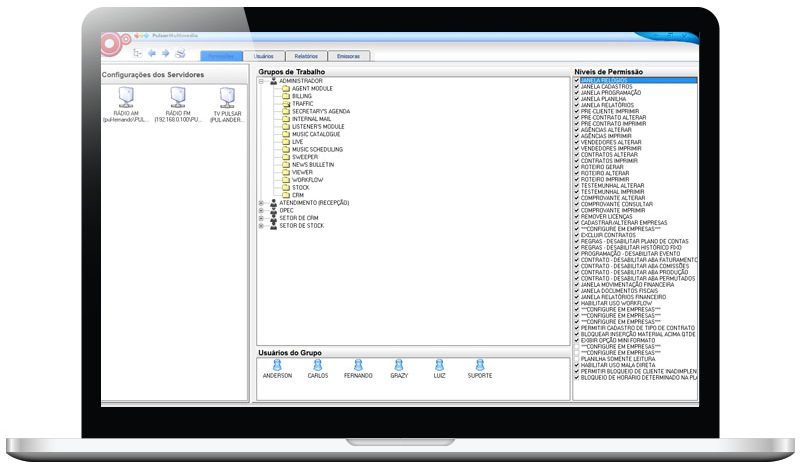
Task: Click the forward arrow in the toolbar
Action: coord(165,53)
